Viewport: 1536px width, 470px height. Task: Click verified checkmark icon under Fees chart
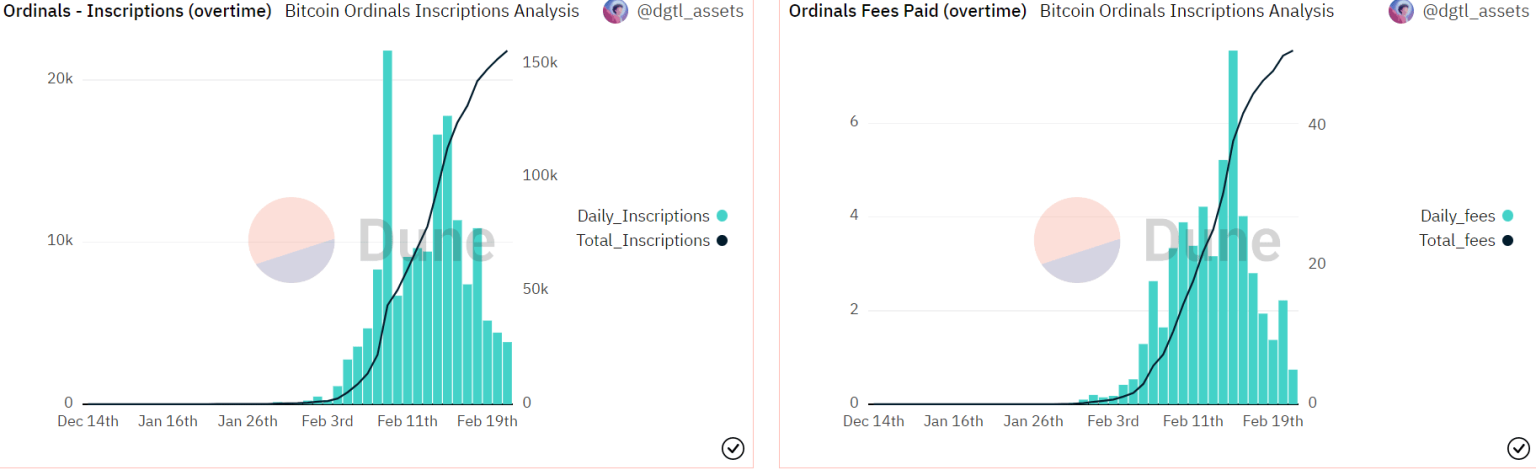1517,449
